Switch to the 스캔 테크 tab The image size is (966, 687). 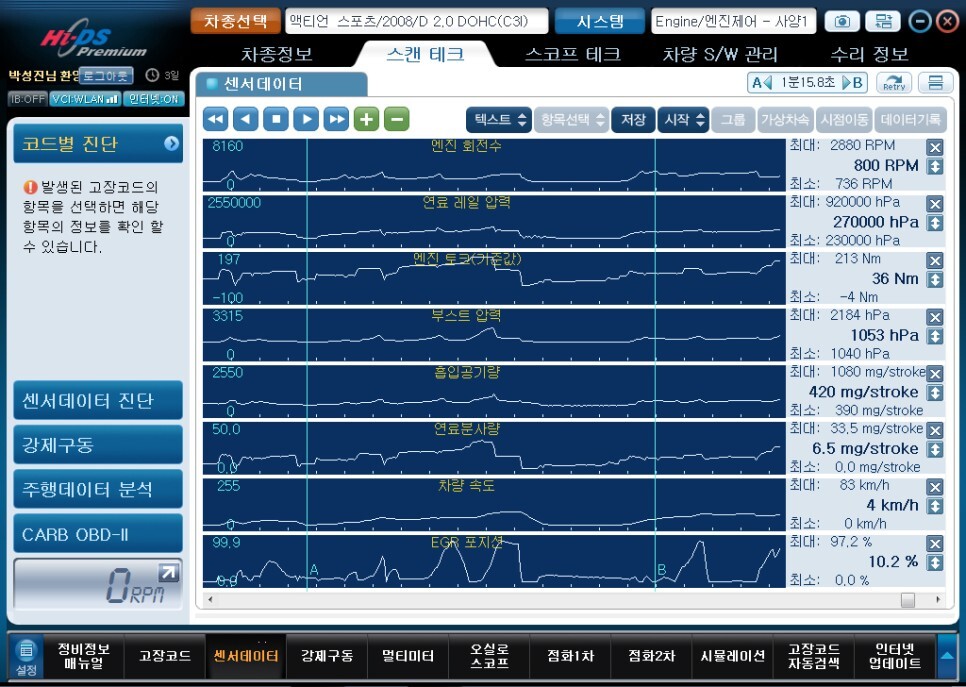tap(425, 54)
